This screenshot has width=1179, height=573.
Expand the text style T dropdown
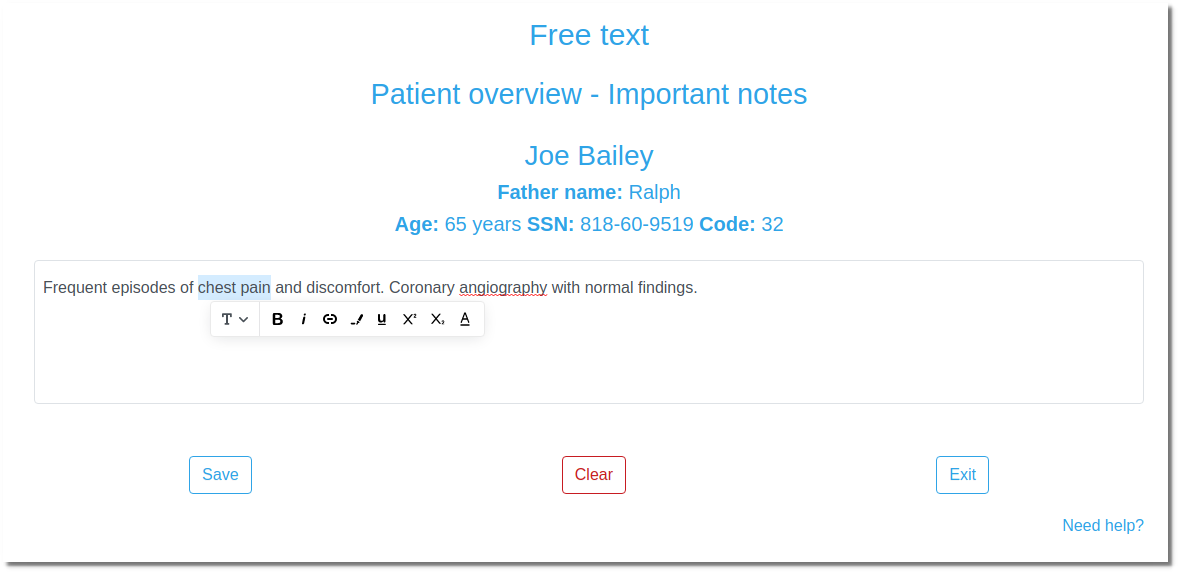pyautogui.click(x=235, y=320)
